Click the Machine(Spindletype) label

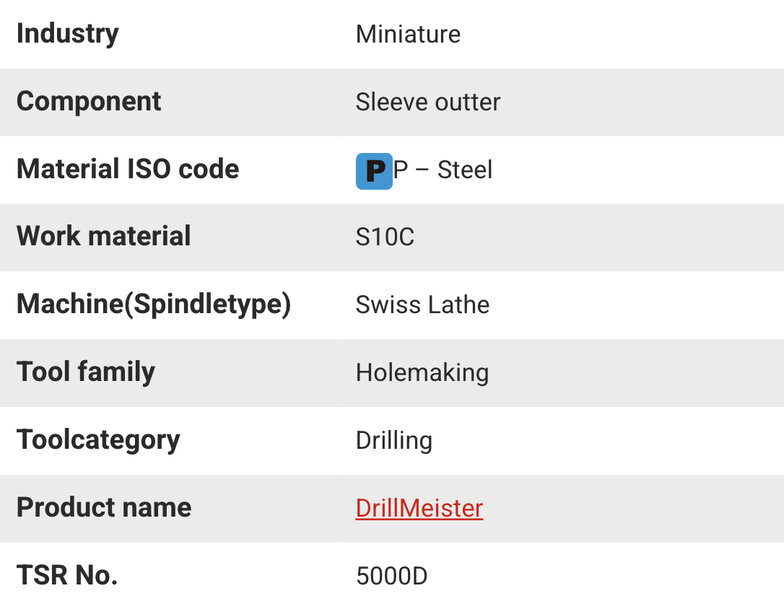pos(154,304)
